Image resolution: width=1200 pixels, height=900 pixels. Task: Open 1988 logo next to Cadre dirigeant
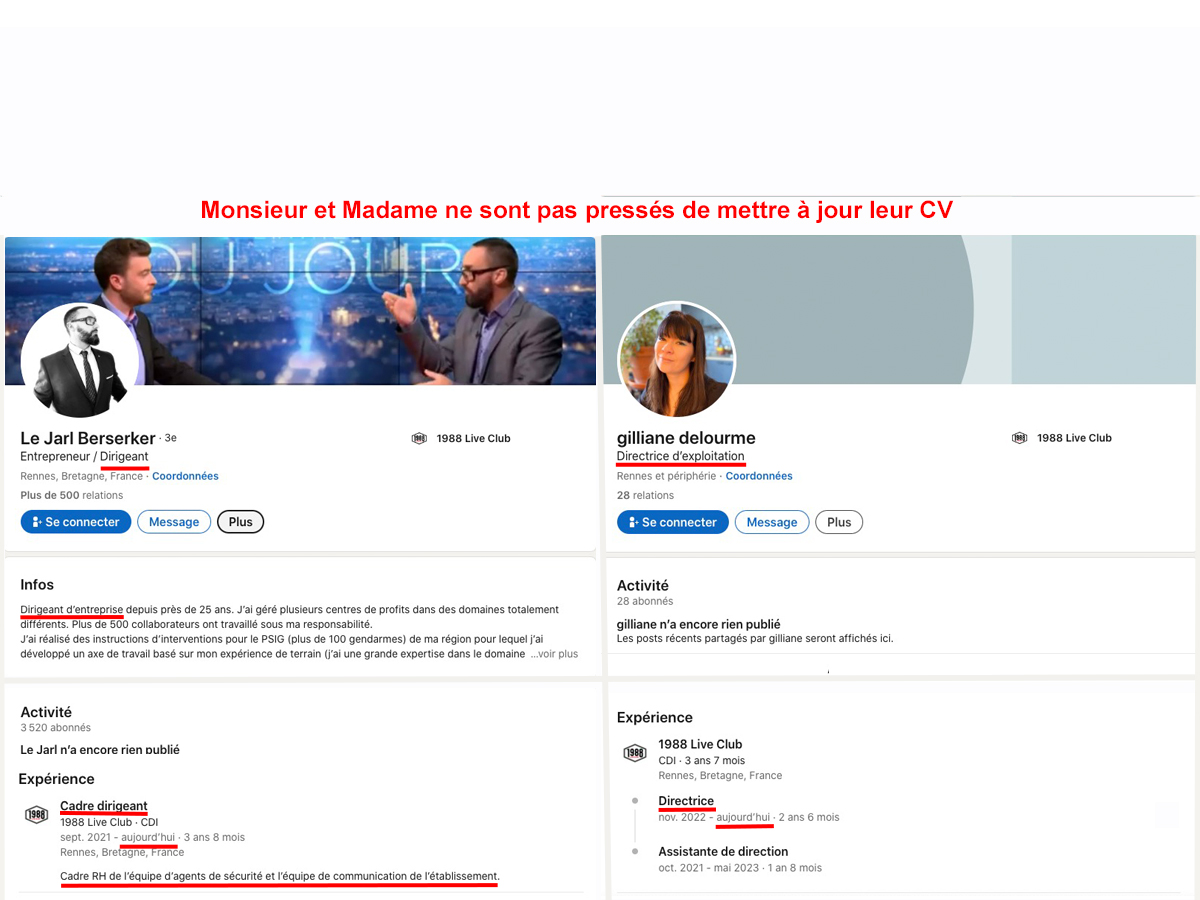coord(37,814)
